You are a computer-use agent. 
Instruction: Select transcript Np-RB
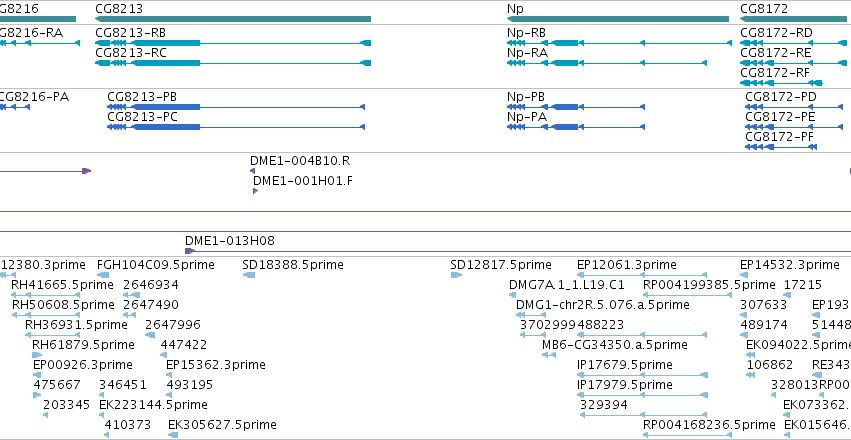tap(619, 43)
